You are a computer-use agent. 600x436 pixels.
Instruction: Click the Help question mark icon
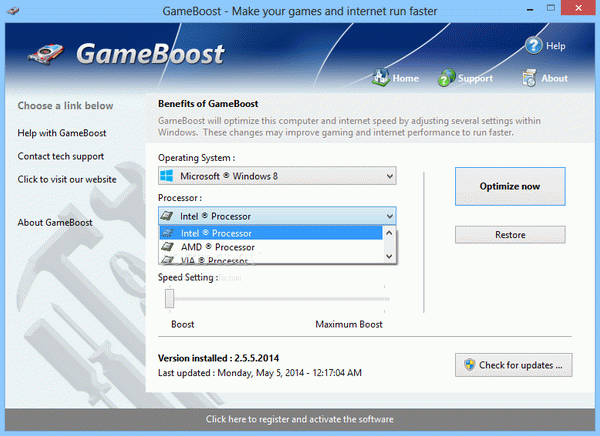pos(533,46)
